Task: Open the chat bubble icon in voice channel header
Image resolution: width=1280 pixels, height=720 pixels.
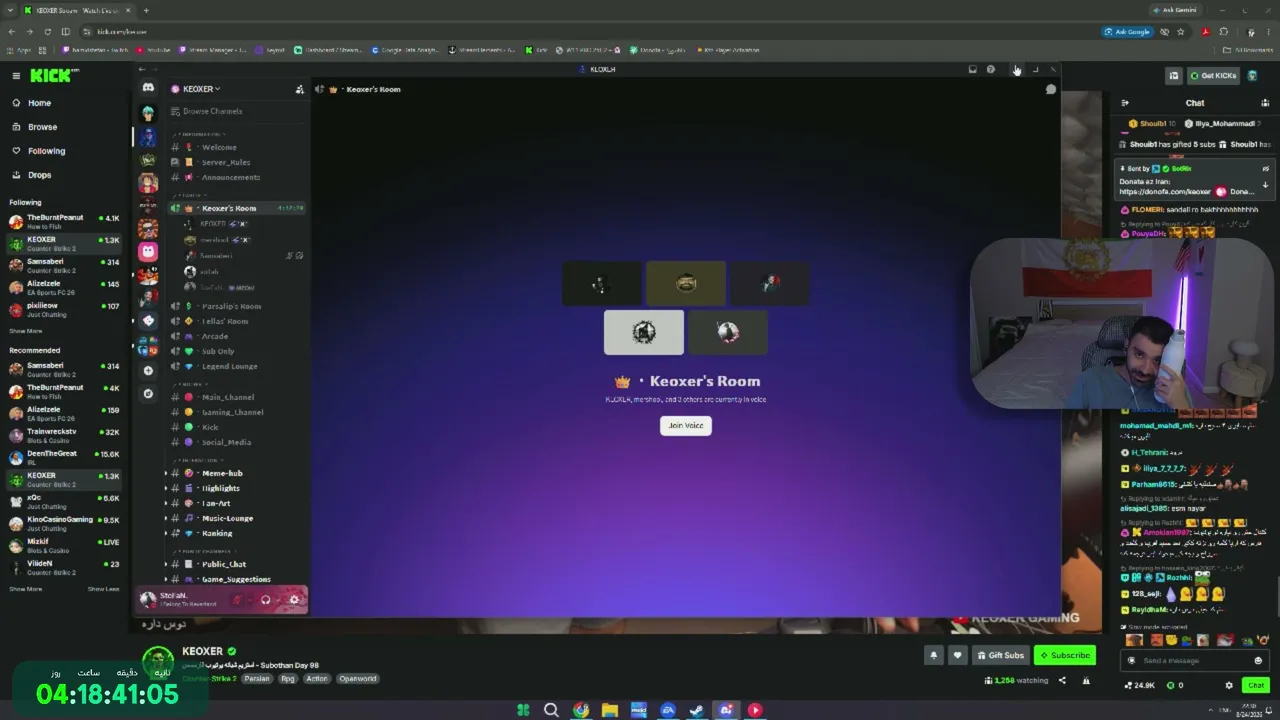Action: click(x=1050, y=90)
